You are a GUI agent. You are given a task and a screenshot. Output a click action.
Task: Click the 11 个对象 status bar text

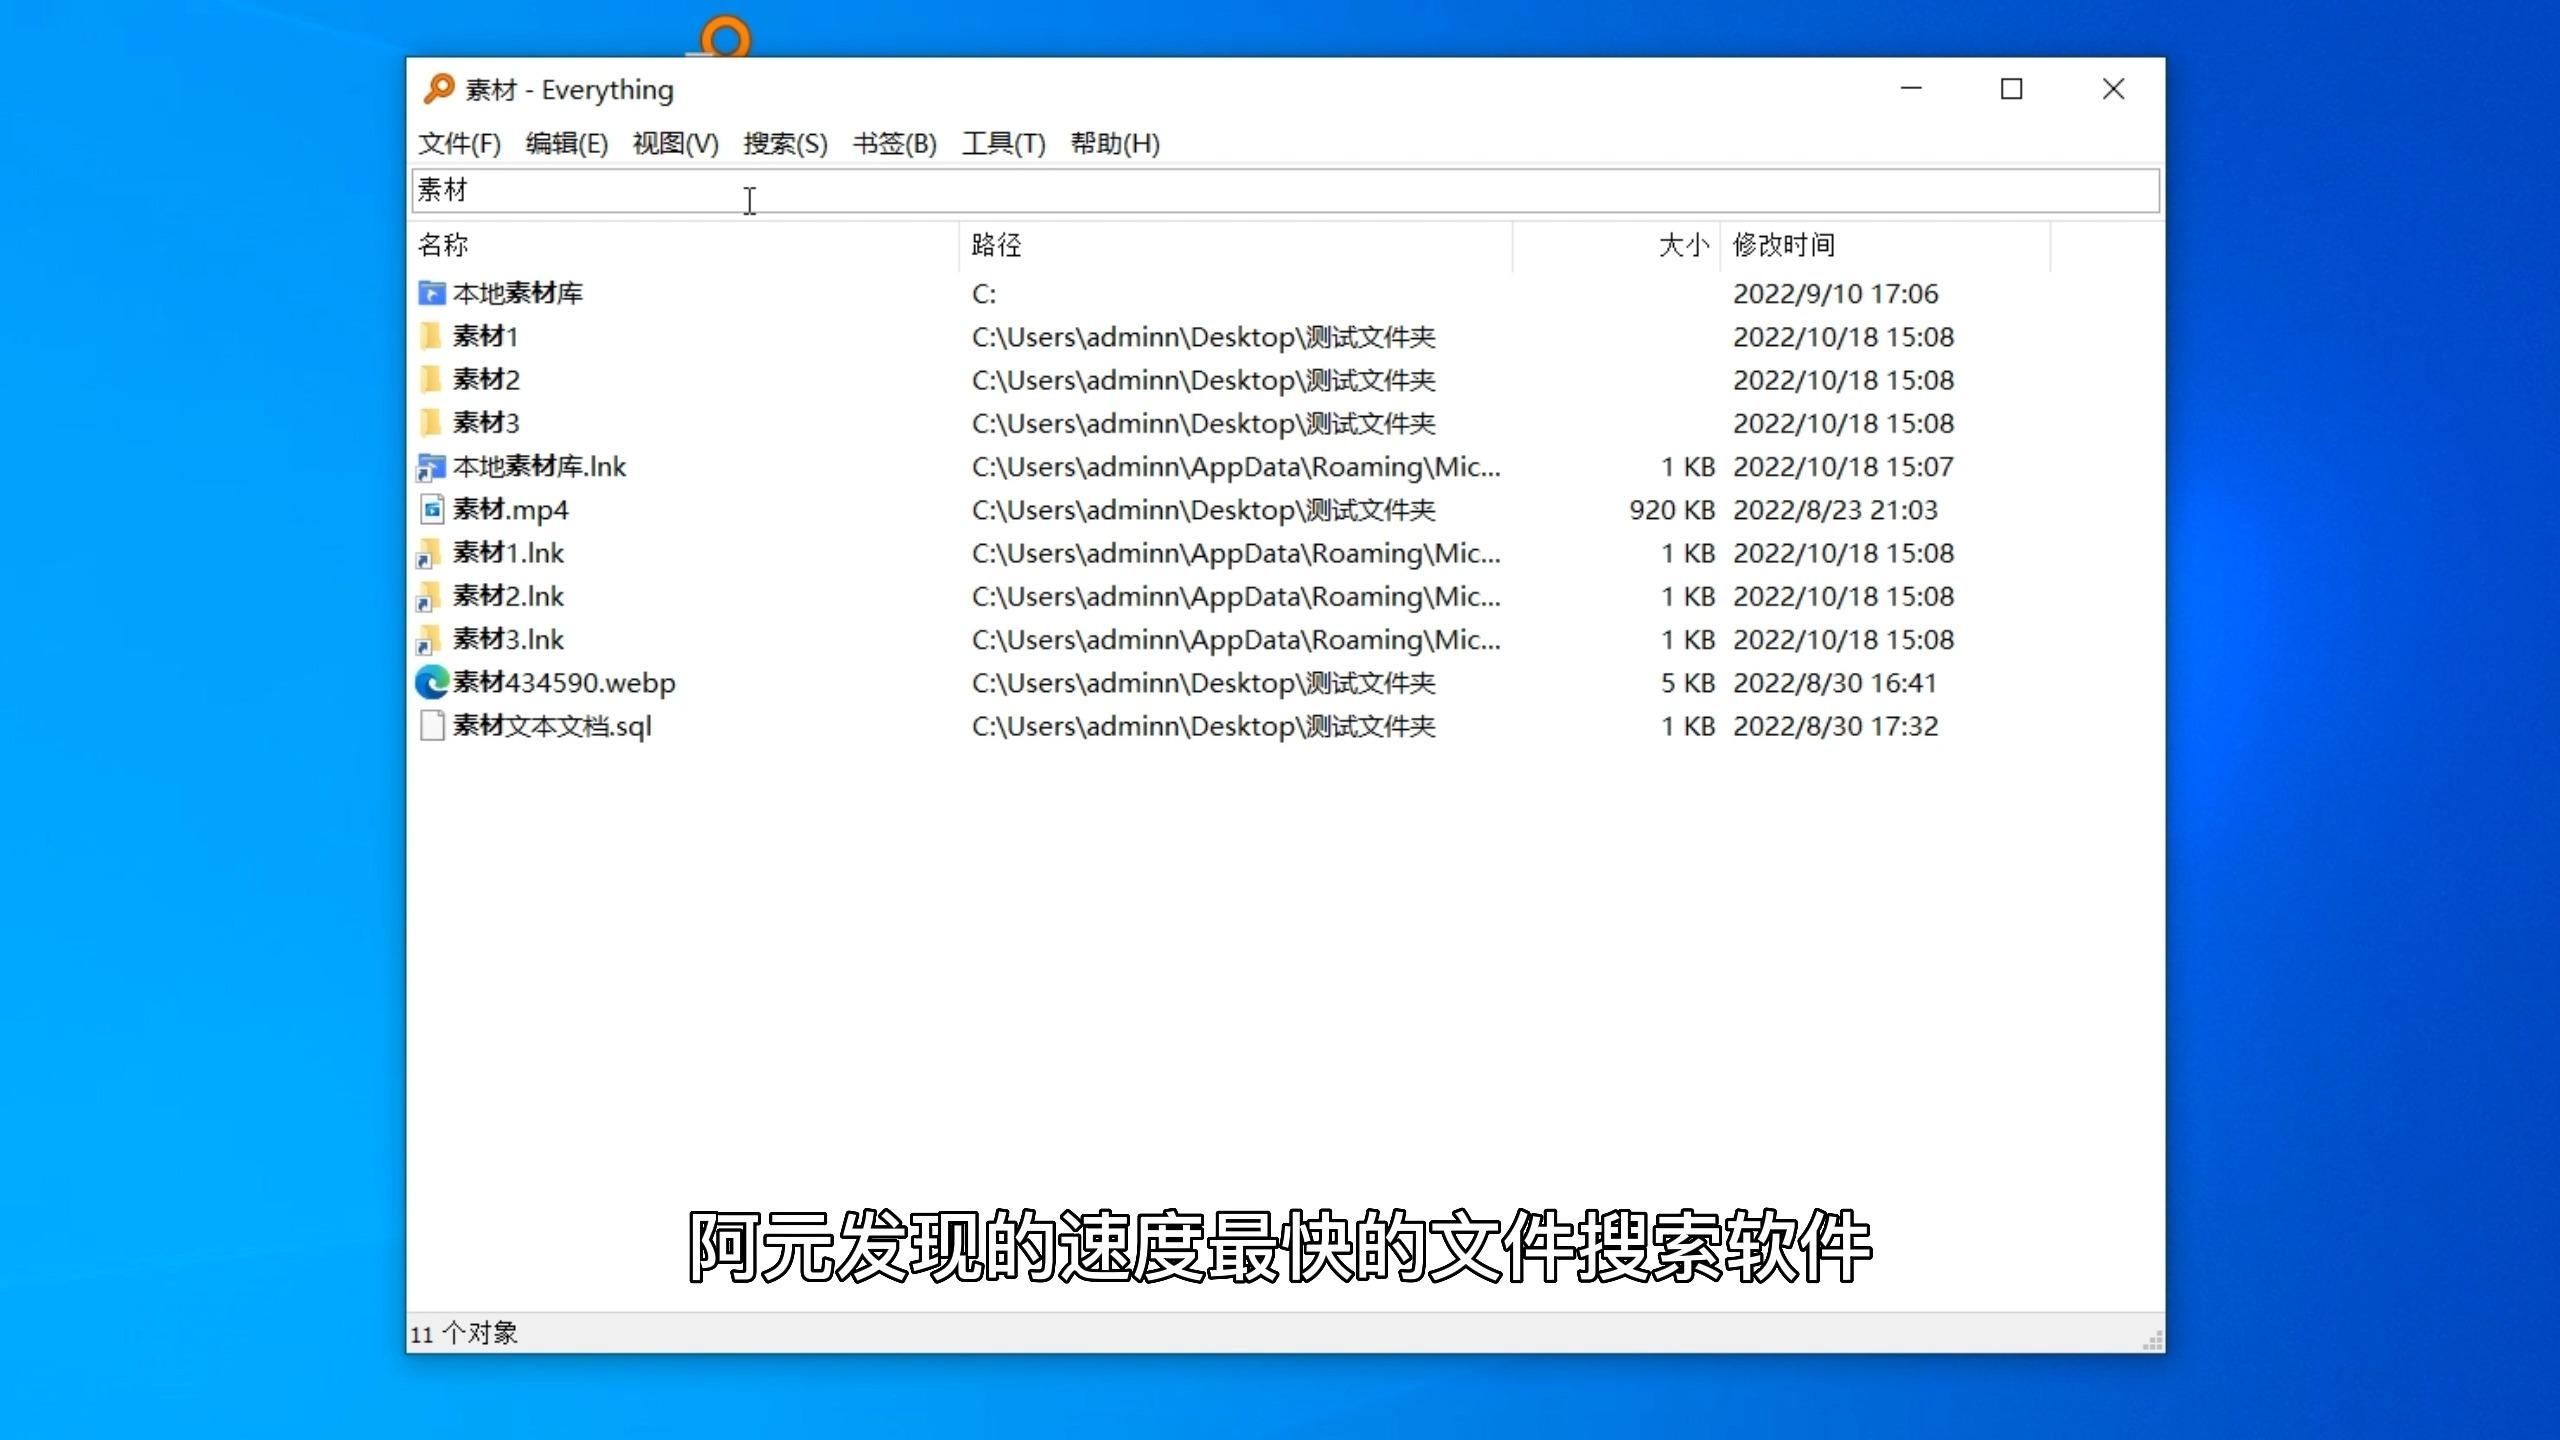coord(463,1333)
